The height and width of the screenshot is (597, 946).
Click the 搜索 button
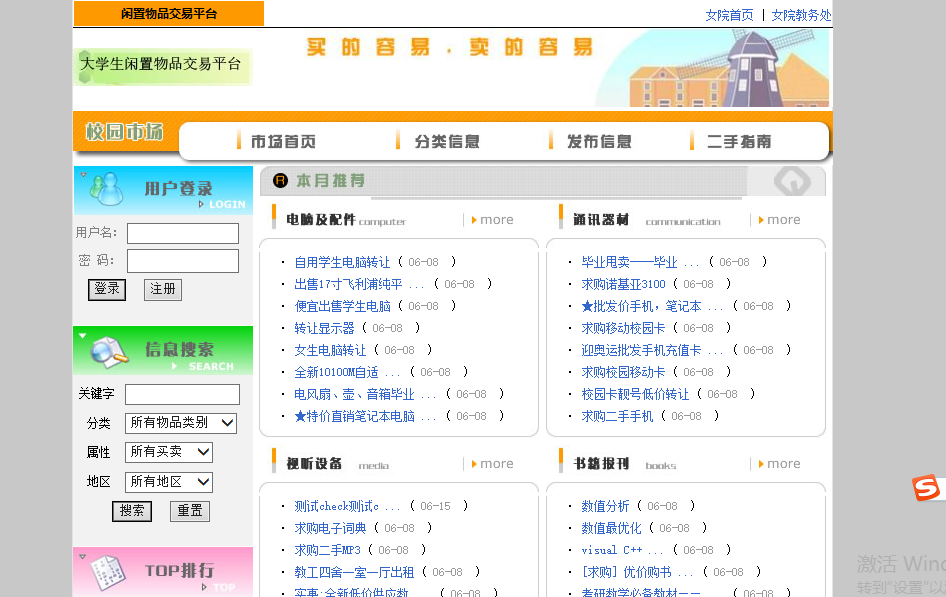pos(132,511)
